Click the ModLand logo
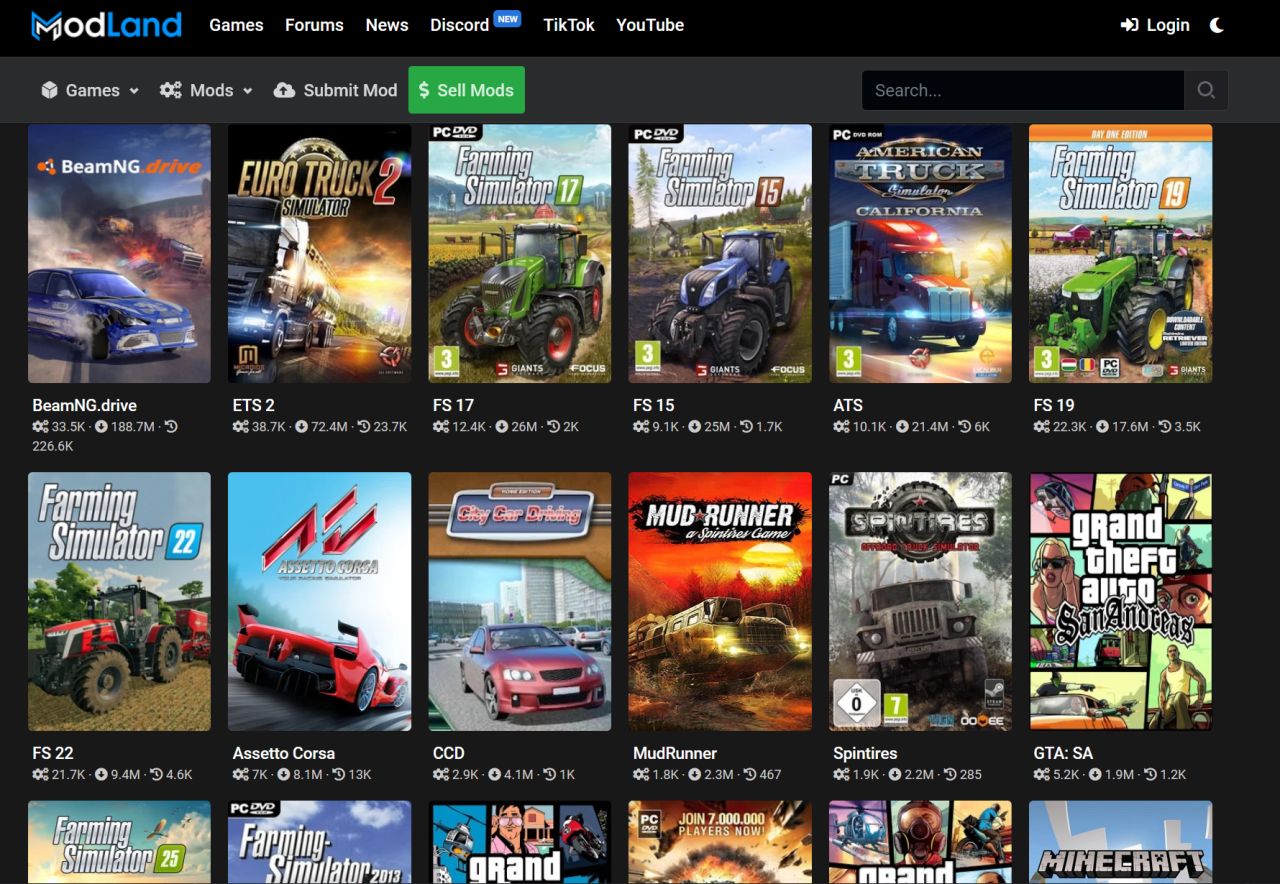 tap(106, 25)
